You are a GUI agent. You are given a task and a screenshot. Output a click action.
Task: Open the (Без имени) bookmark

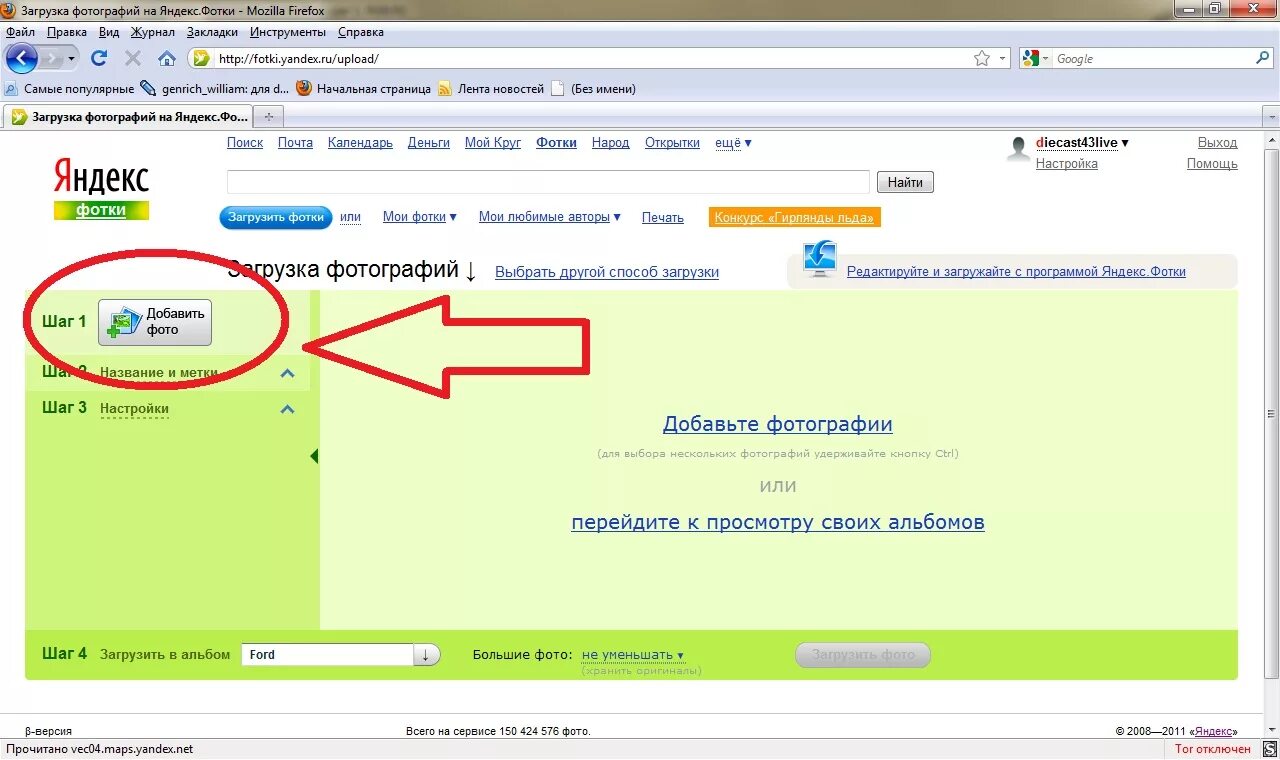[593, 89]
